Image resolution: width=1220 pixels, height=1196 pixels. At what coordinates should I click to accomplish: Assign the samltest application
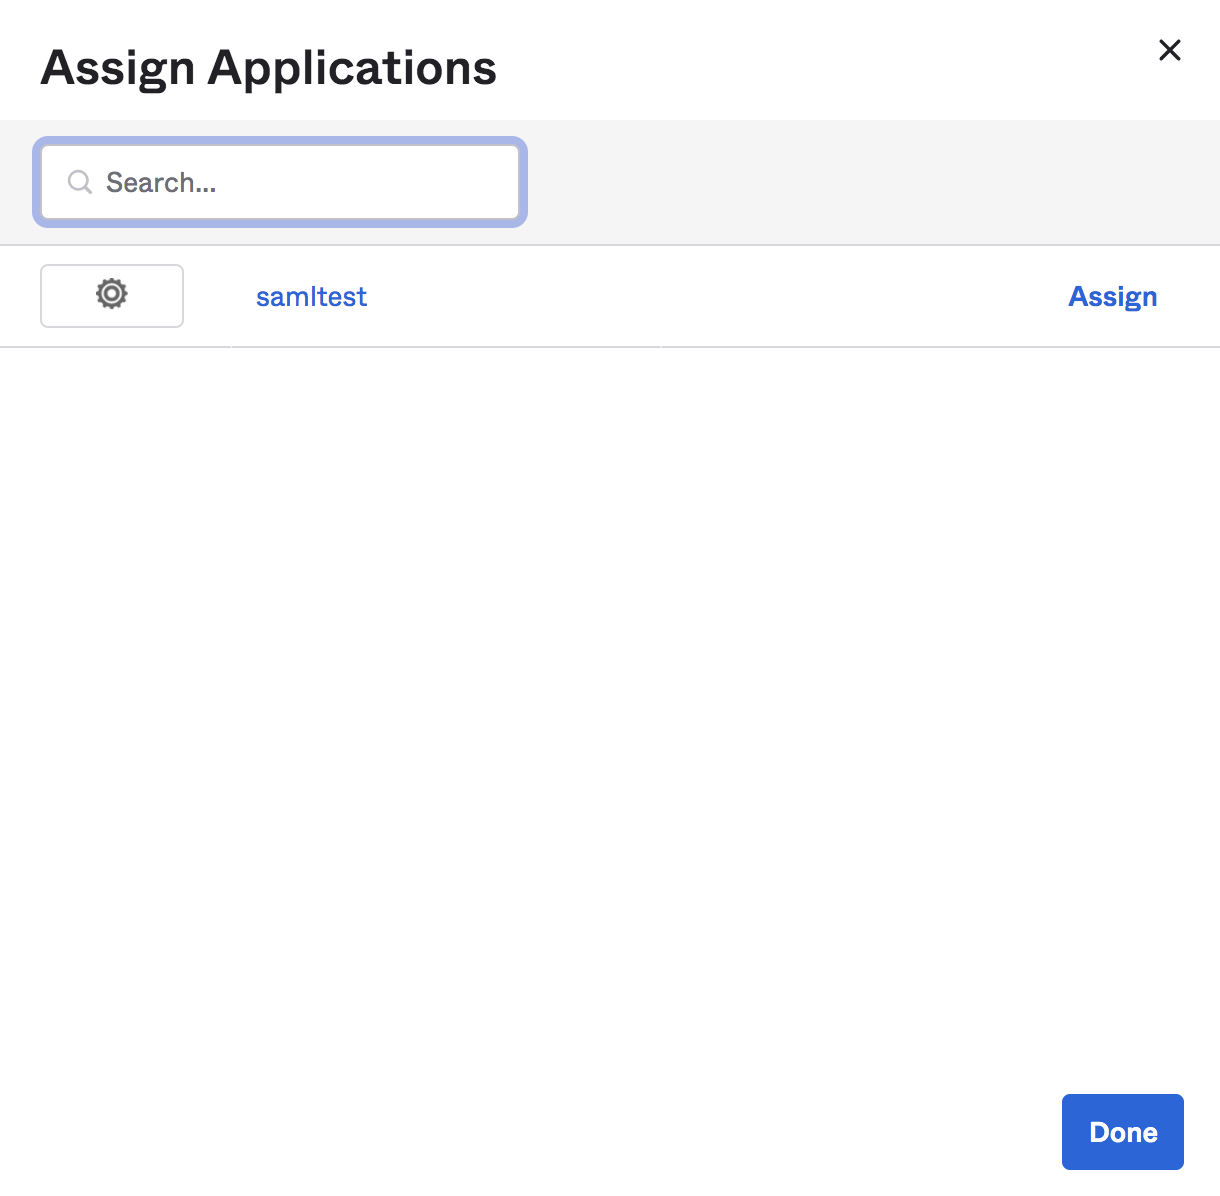pyautogui.click(x=1112, y=297)
